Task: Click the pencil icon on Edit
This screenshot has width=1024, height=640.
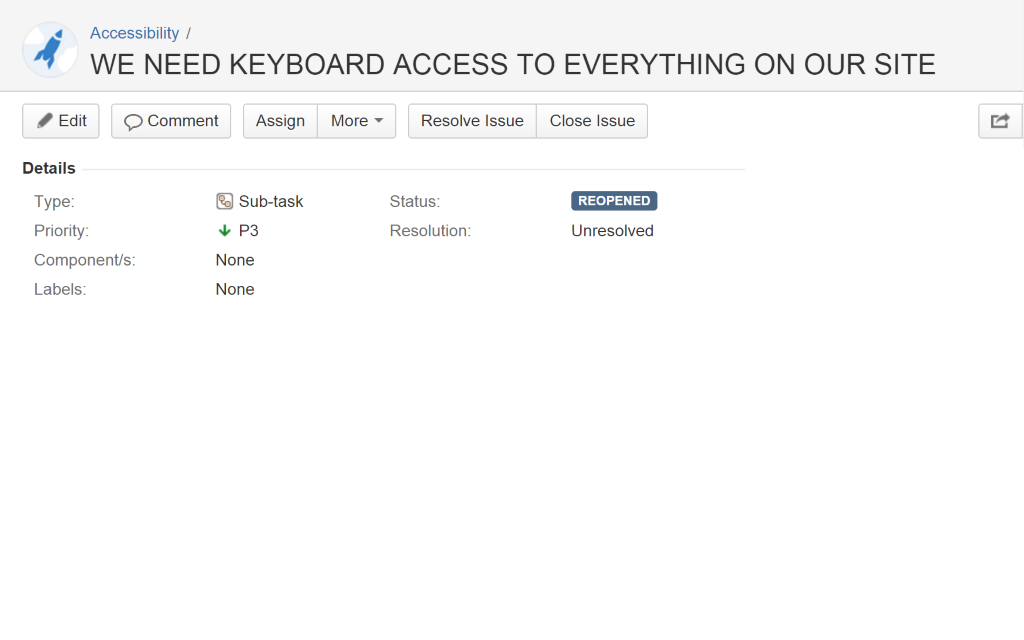Action: 44,121
